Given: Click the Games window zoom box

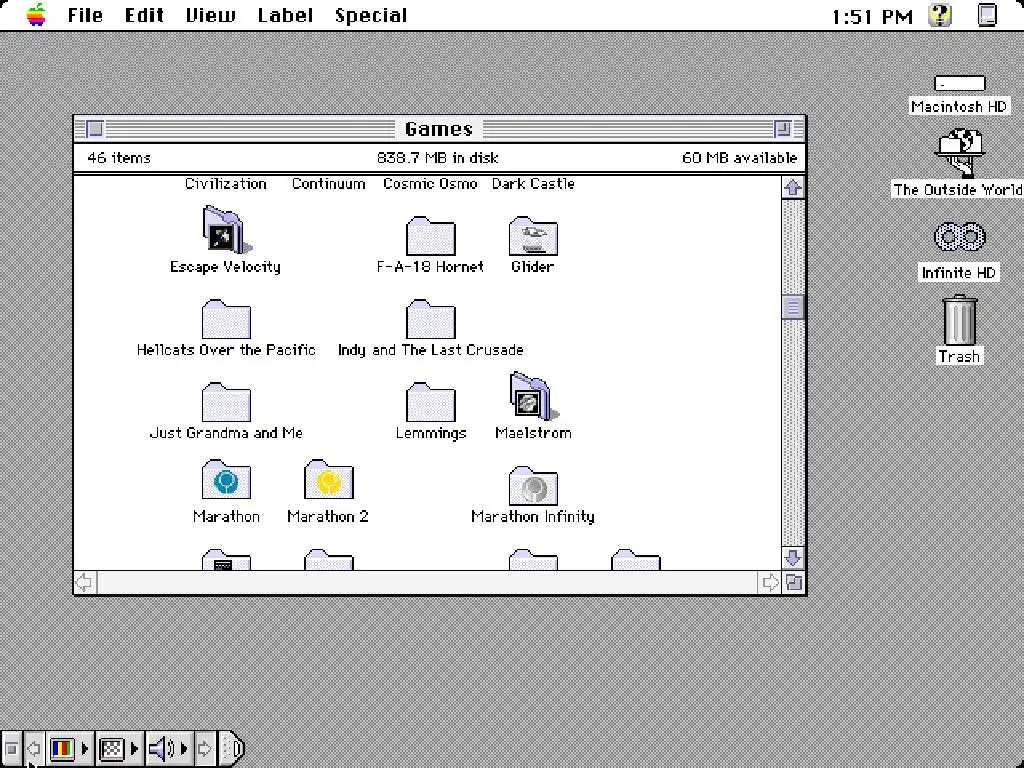Looking at the screenshot, I should 782,129.
